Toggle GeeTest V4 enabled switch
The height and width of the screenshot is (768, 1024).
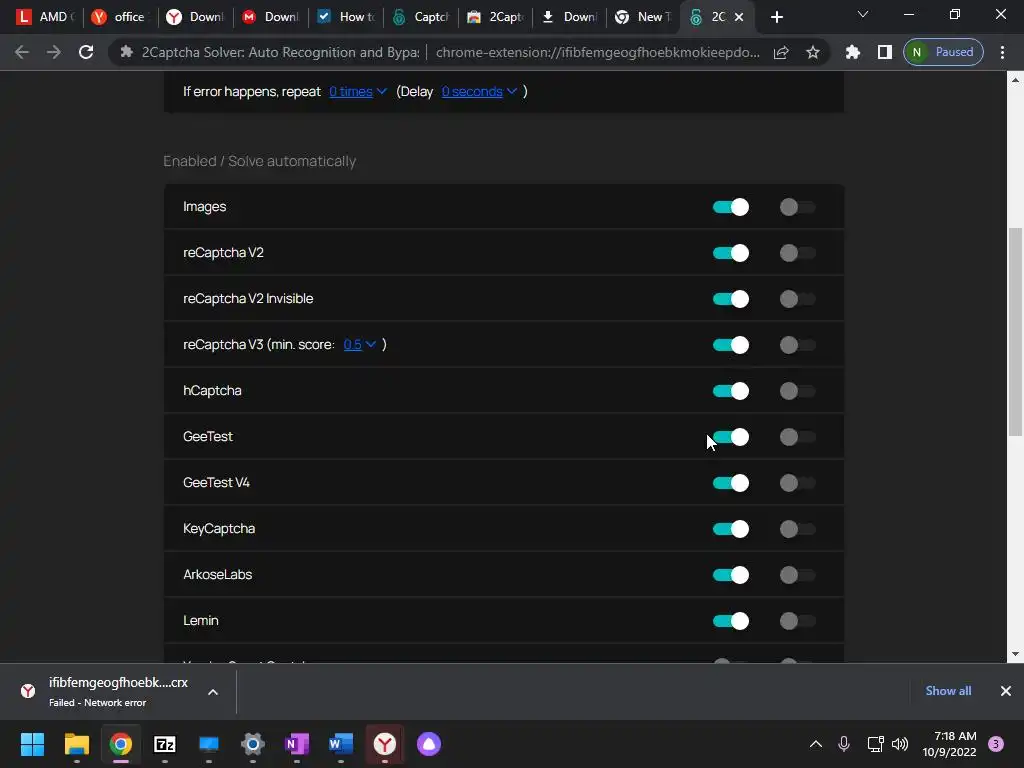pos(730,483)
